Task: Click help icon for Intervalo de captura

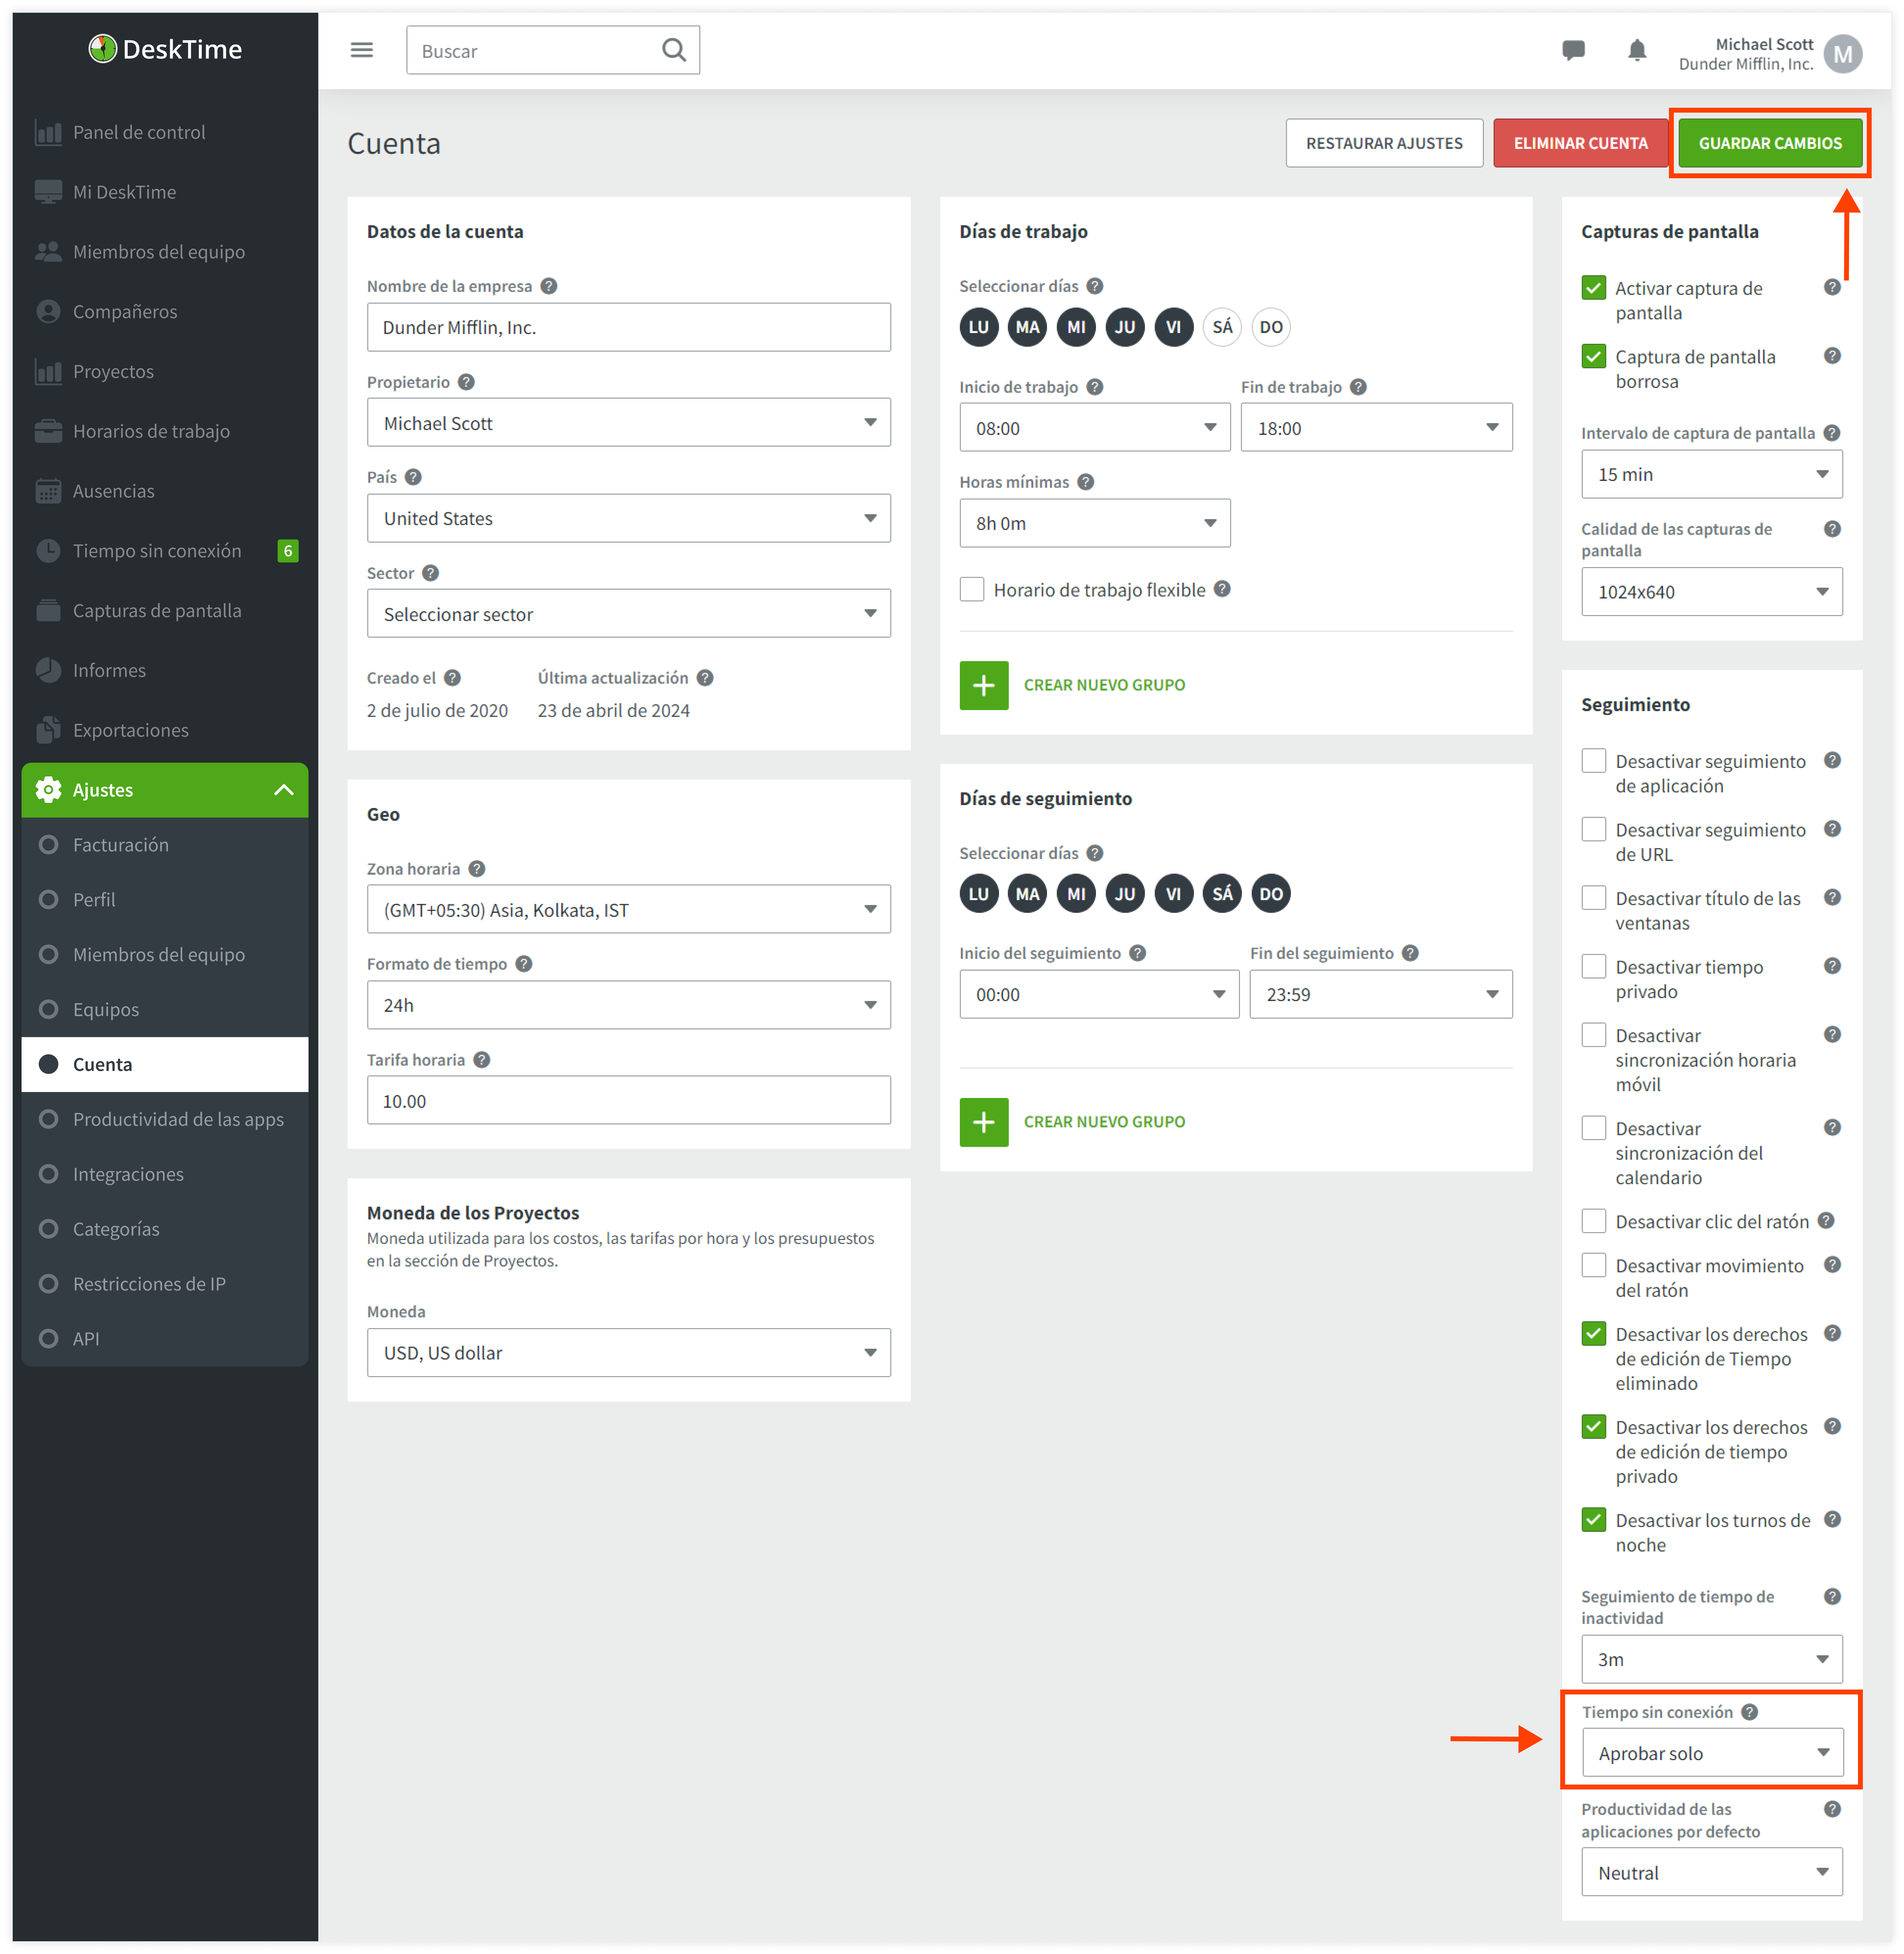Action: click(1832, 433)
